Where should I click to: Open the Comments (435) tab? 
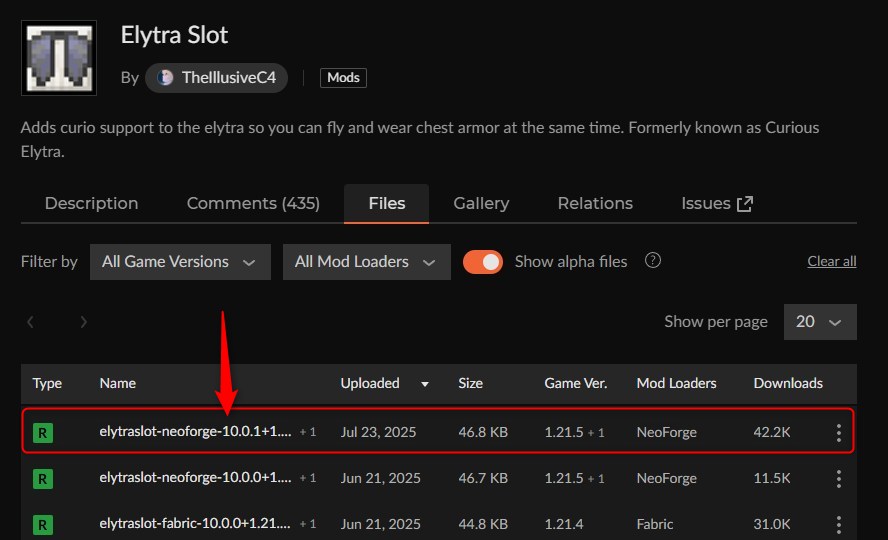[x=253, y=203]
